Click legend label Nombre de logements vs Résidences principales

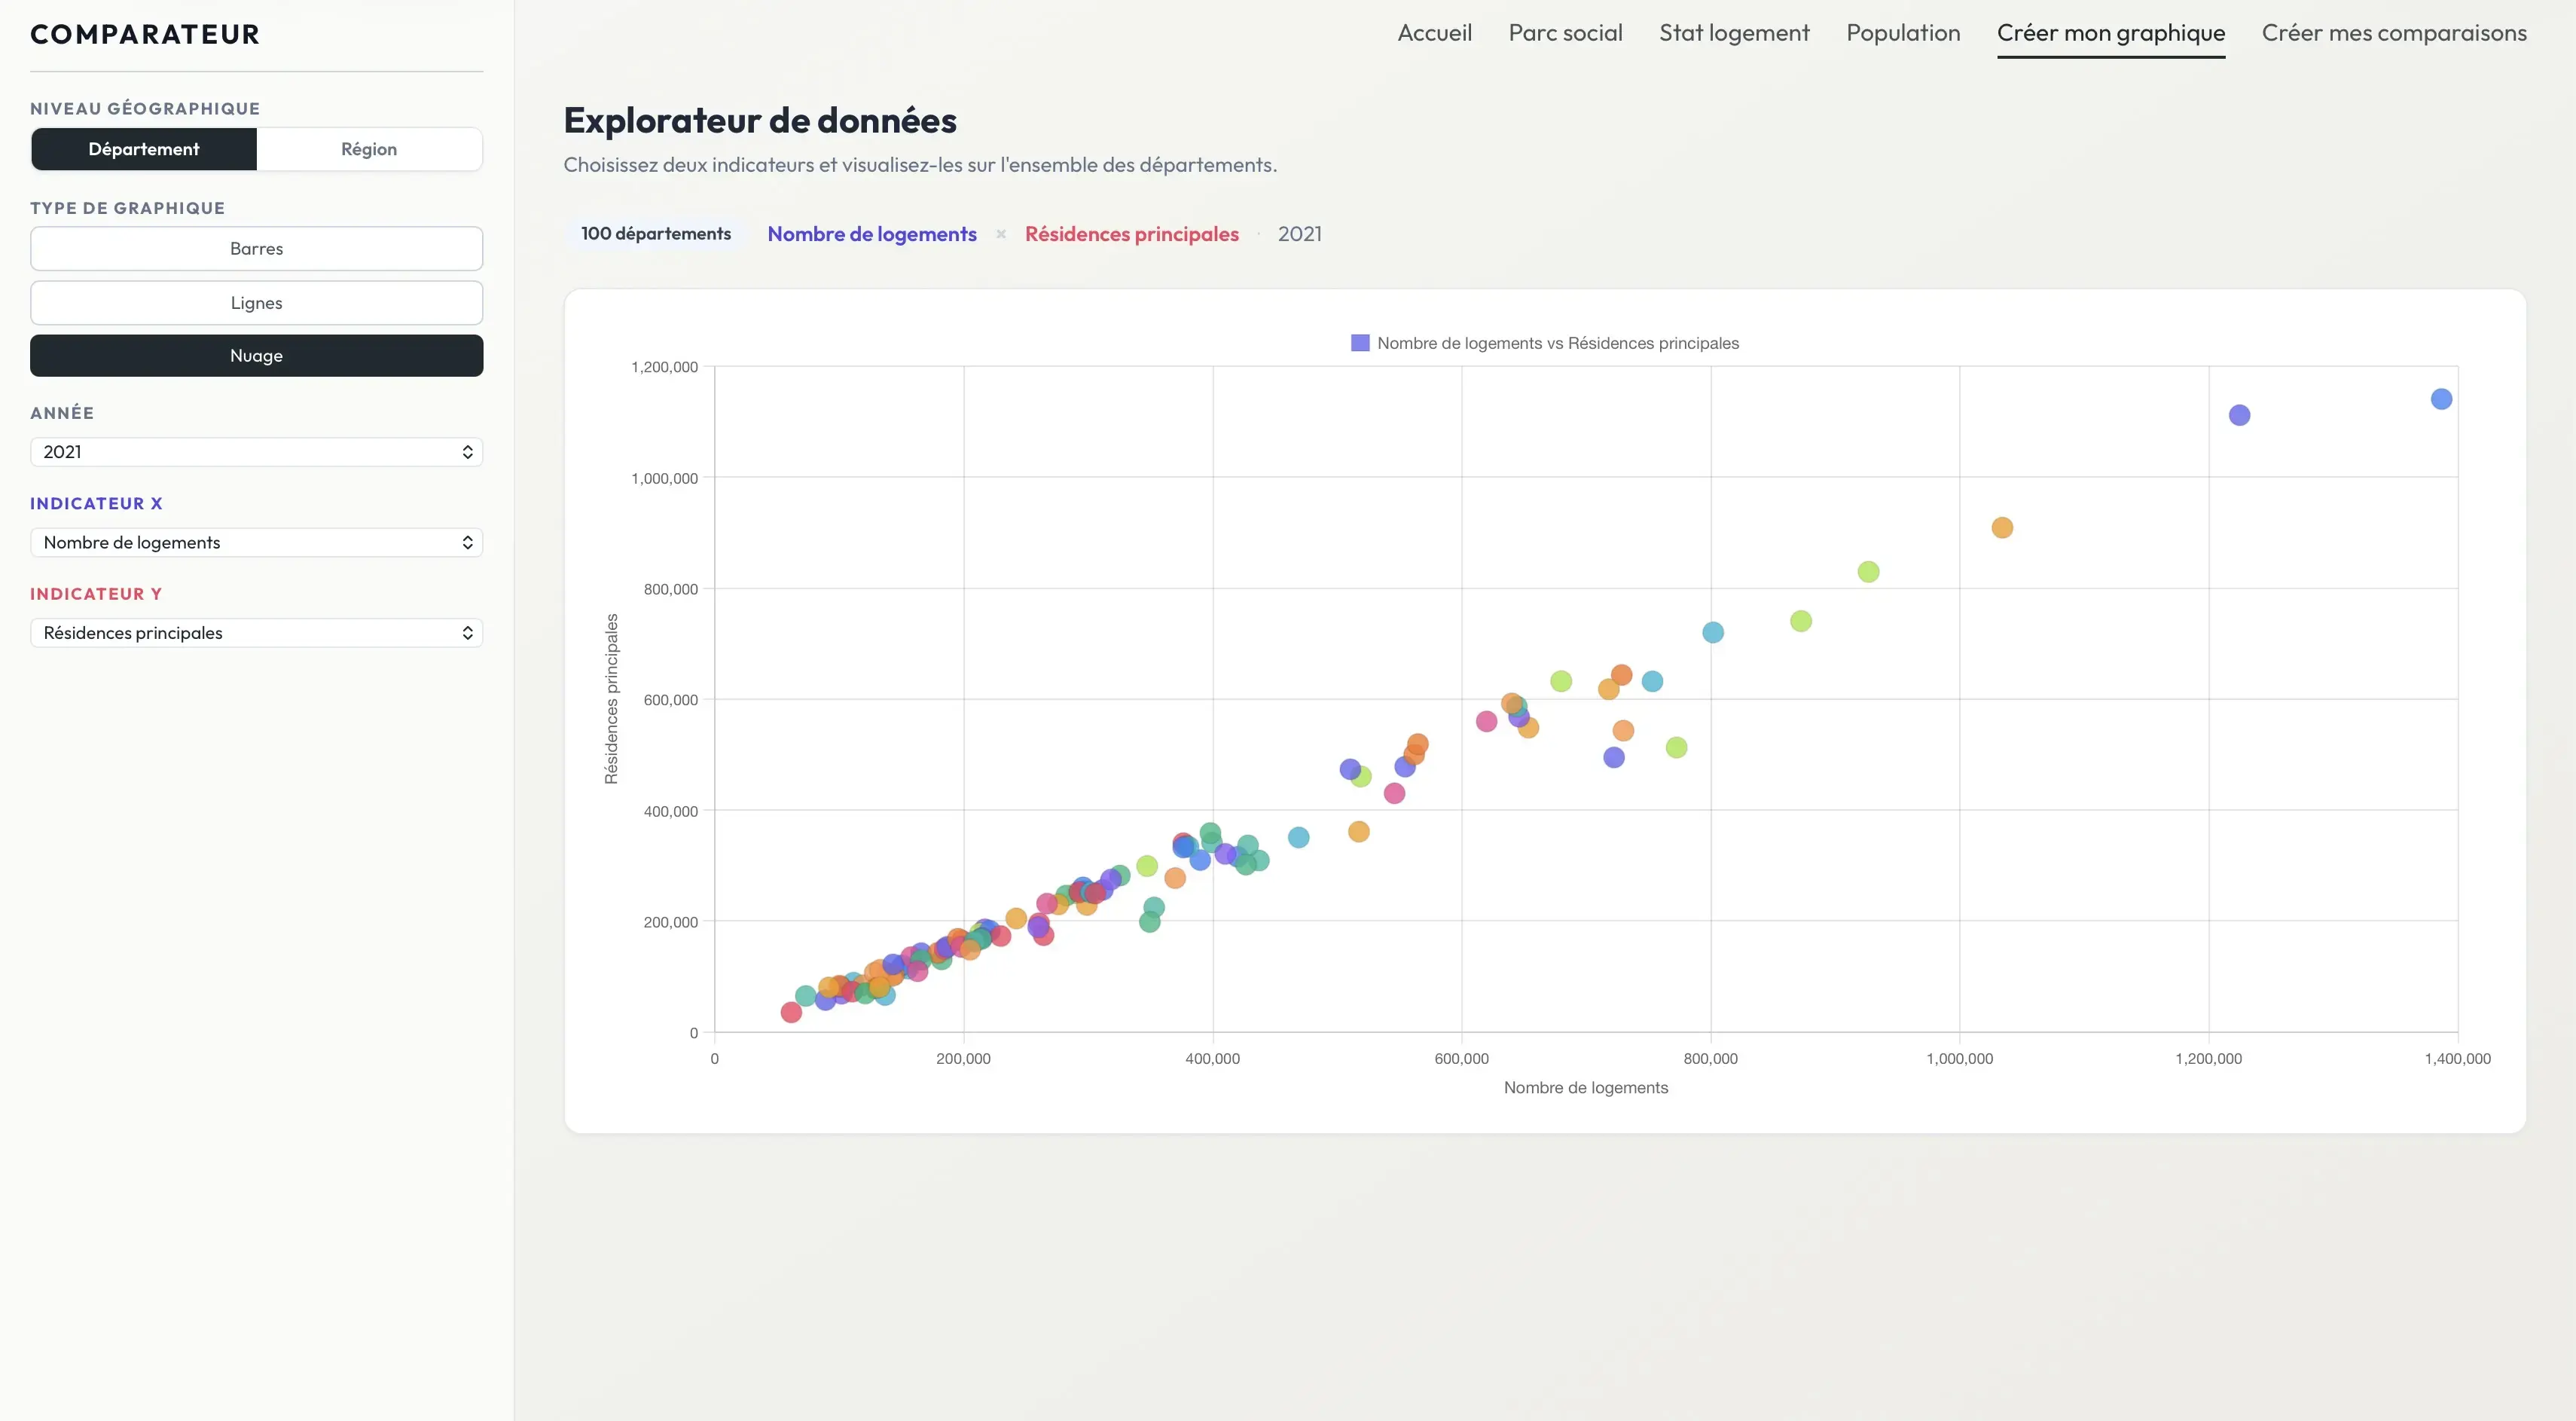1558,343
